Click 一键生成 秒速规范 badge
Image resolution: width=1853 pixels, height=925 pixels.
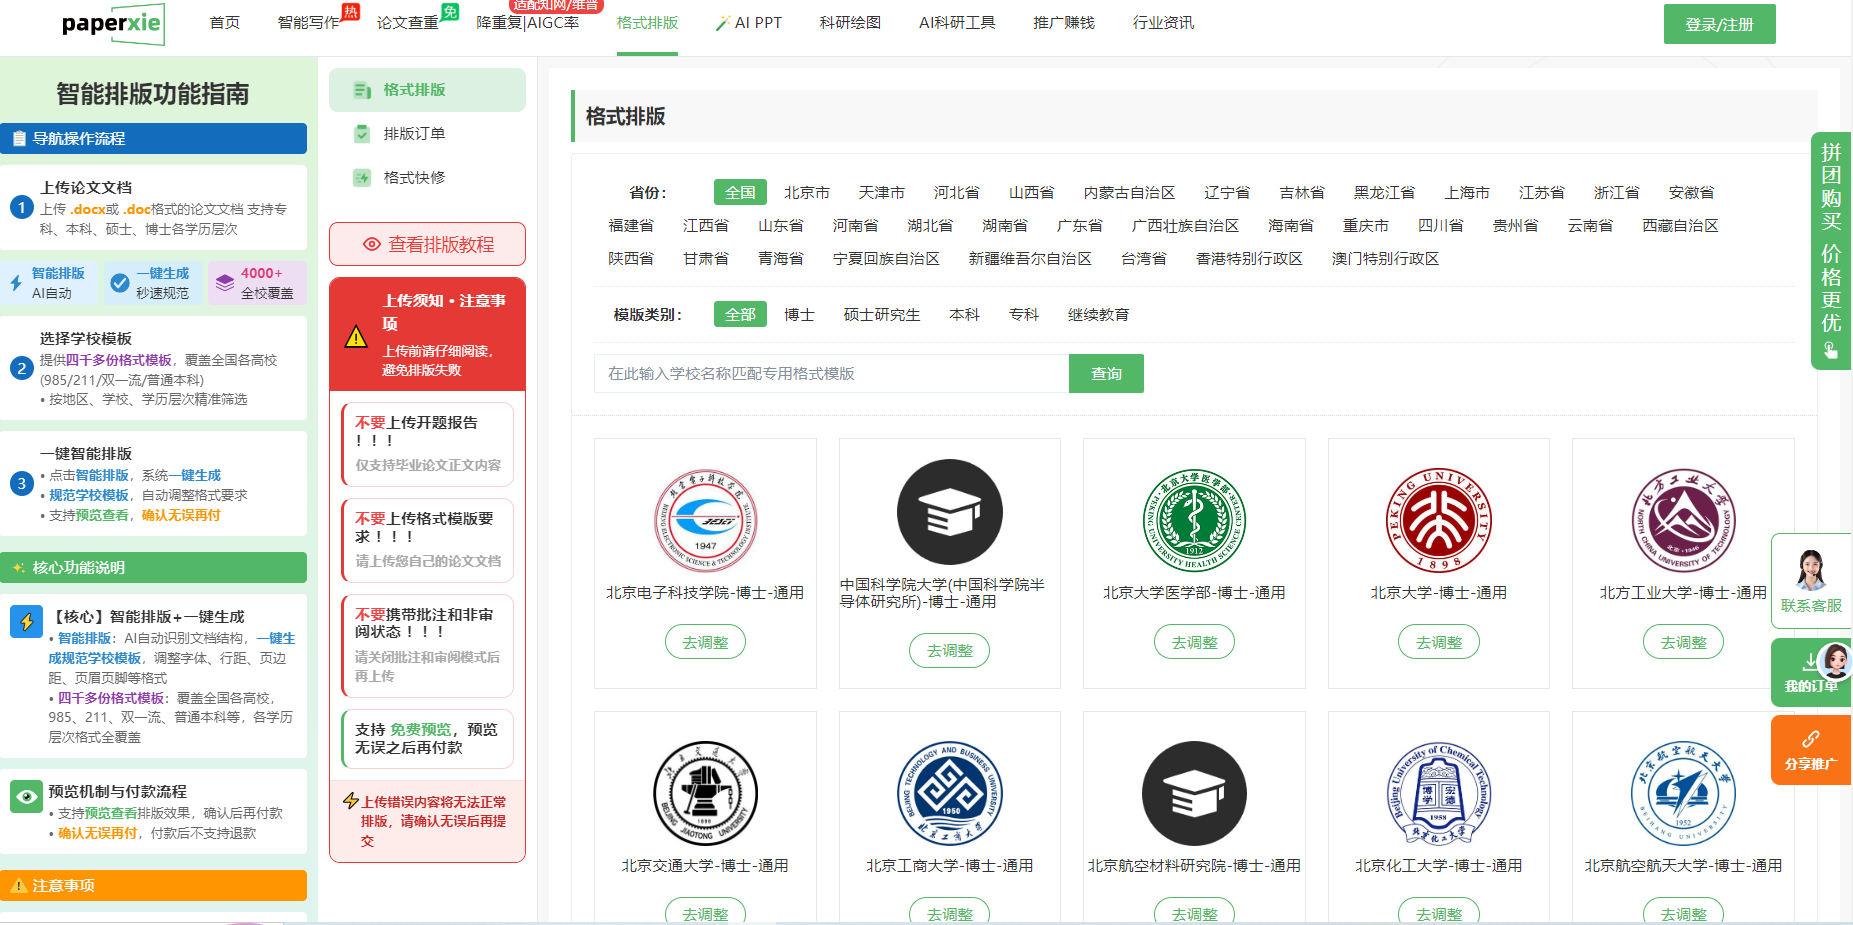pos(154,283)
